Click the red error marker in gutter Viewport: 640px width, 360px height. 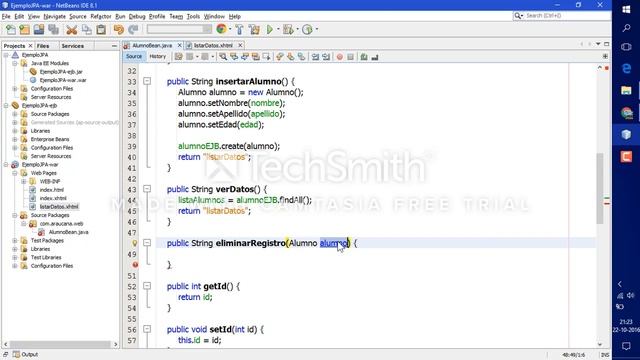(135, 265)
